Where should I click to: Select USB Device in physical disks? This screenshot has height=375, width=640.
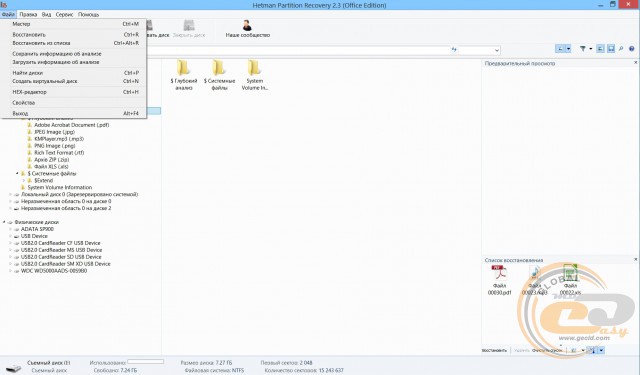click(34, 236)
